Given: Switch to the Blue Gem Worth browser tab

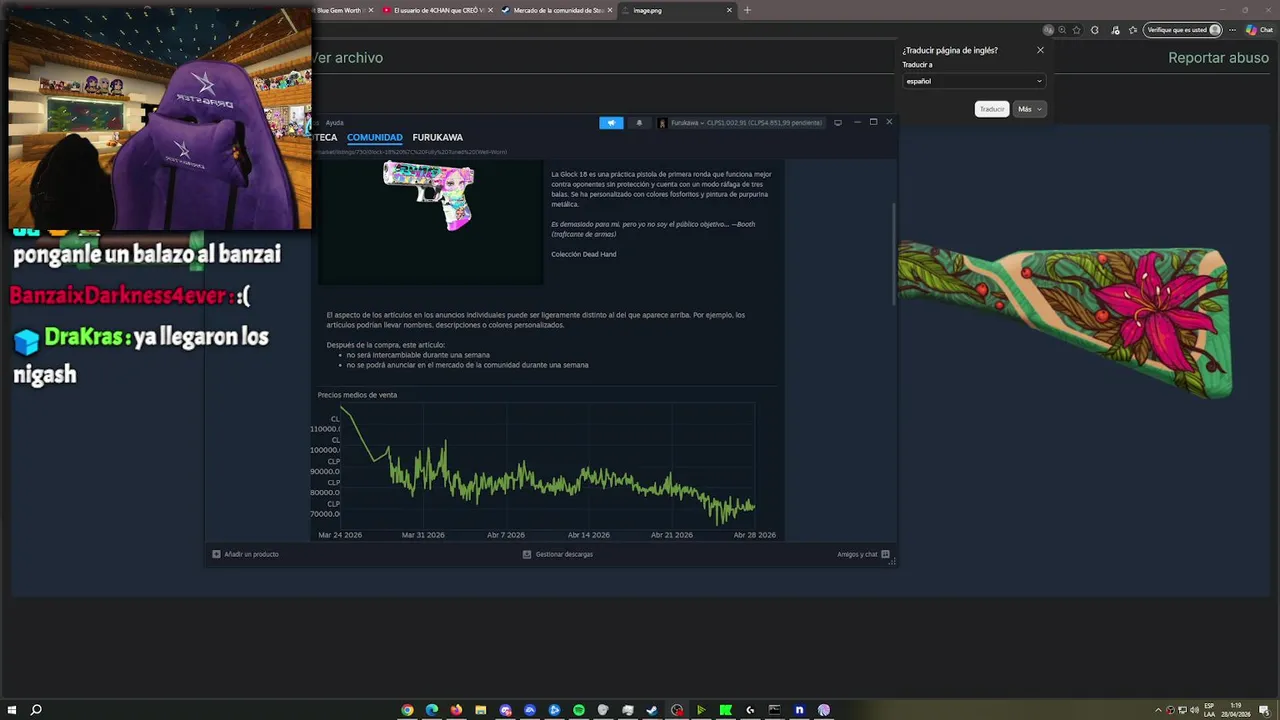Looking at the screenshot, I should [341, 10].
